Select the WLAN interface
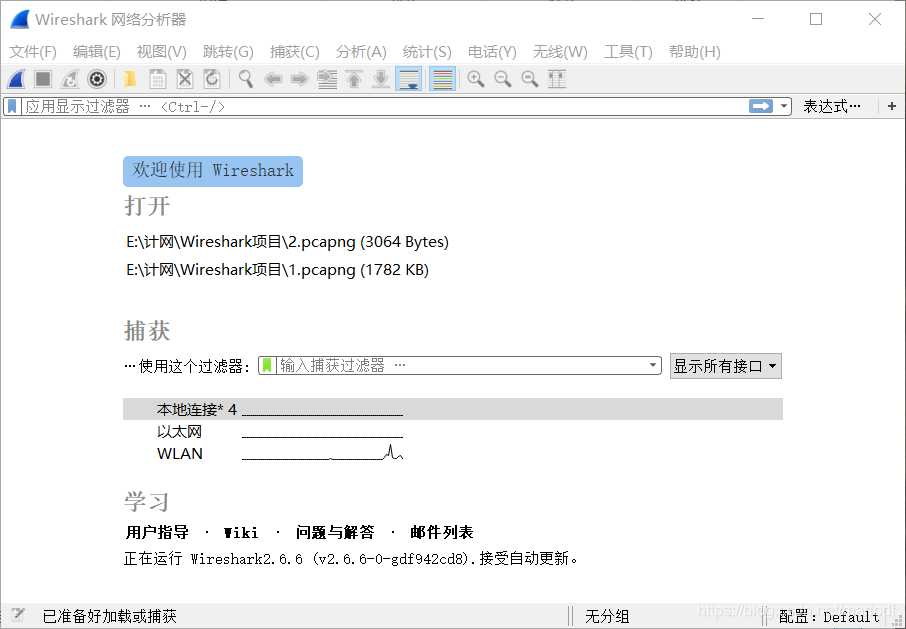Image resolution: width=906 pixels, height=629 pixels. [452, 453]
